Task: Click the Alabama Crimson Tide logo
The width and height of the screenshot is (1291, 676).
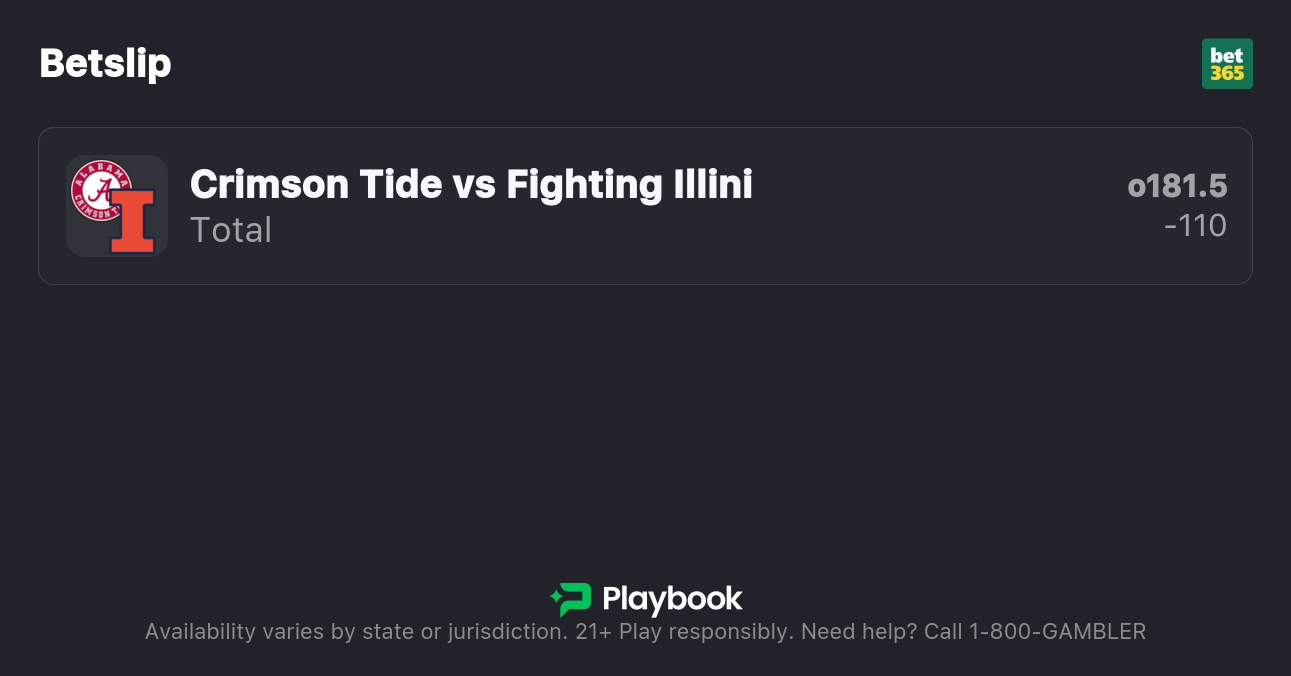Action: pyautogui.click(x=101, y=188)
